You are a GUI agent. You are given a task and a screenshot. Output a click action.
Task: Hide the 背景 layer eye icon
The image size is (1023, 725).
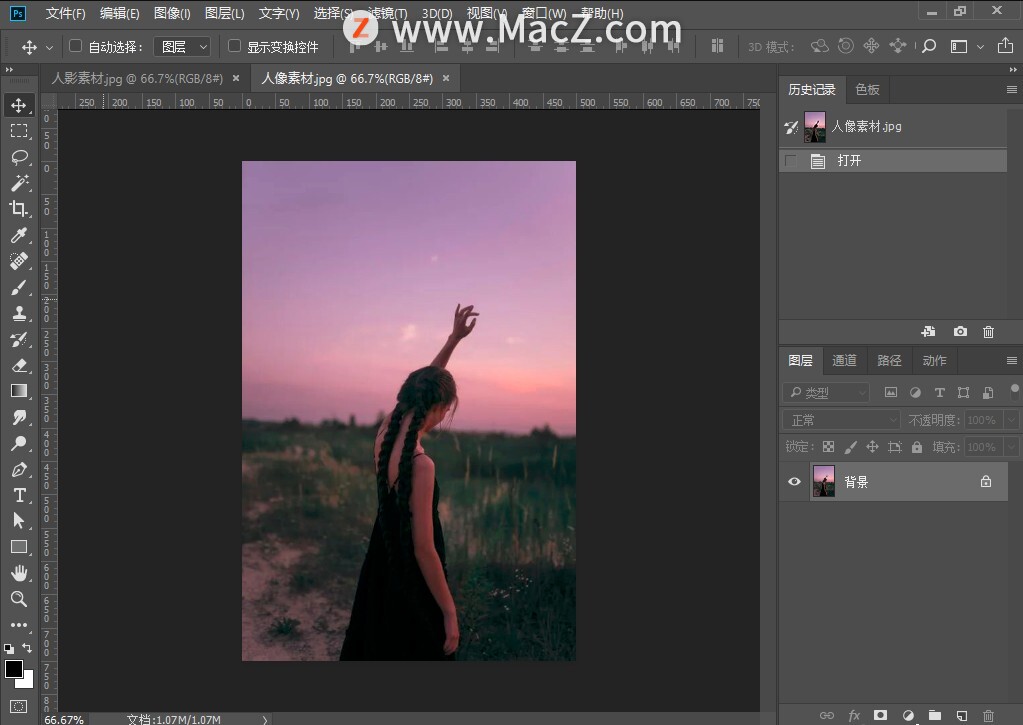point(794,482)
